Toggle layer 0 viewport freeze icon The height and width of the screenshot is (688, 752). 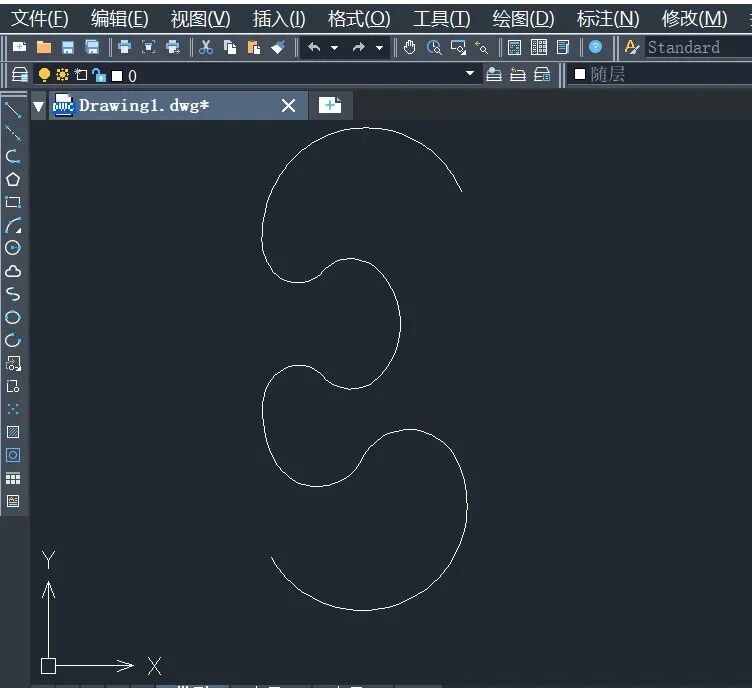81,74
